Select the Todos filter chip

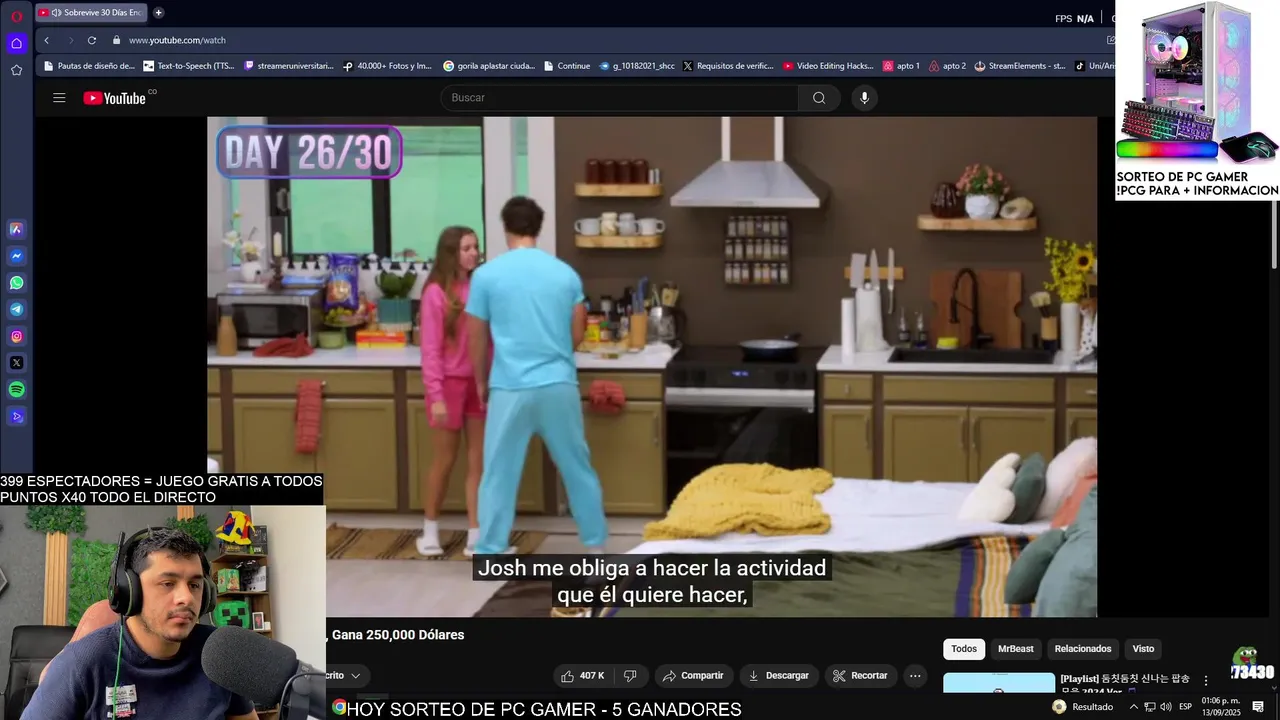pyautogui.click(x=964, y=649)
